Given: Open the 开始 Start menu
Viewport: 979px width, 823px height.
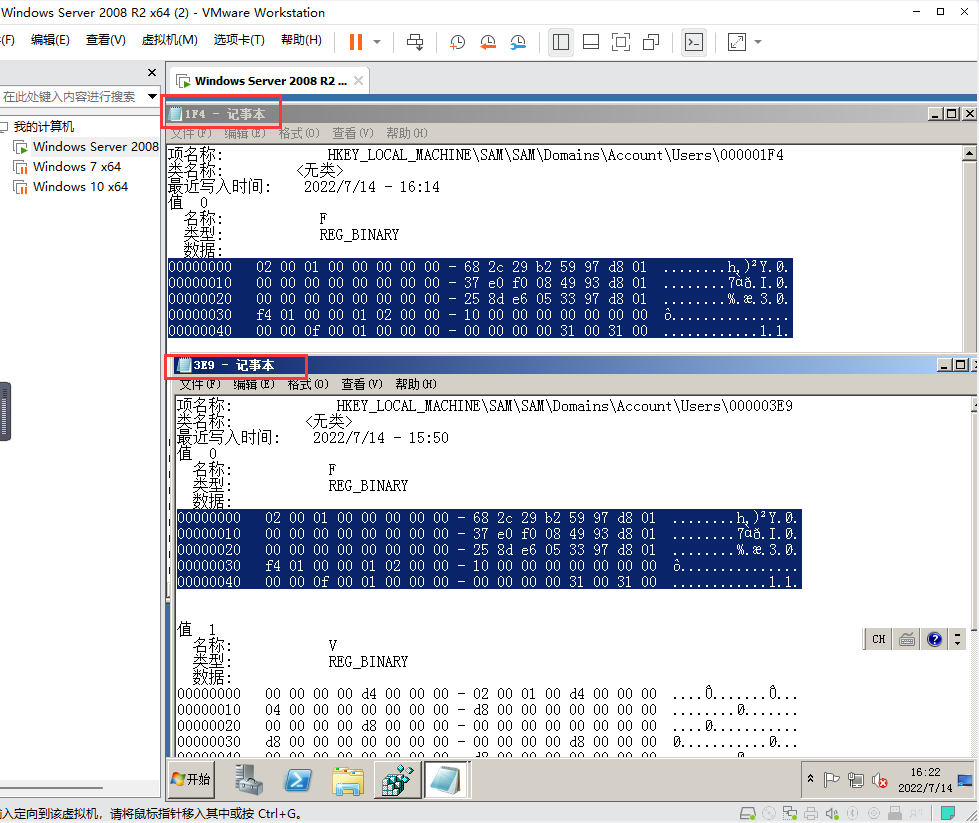Looking at the screenshot, I should 191,779.
